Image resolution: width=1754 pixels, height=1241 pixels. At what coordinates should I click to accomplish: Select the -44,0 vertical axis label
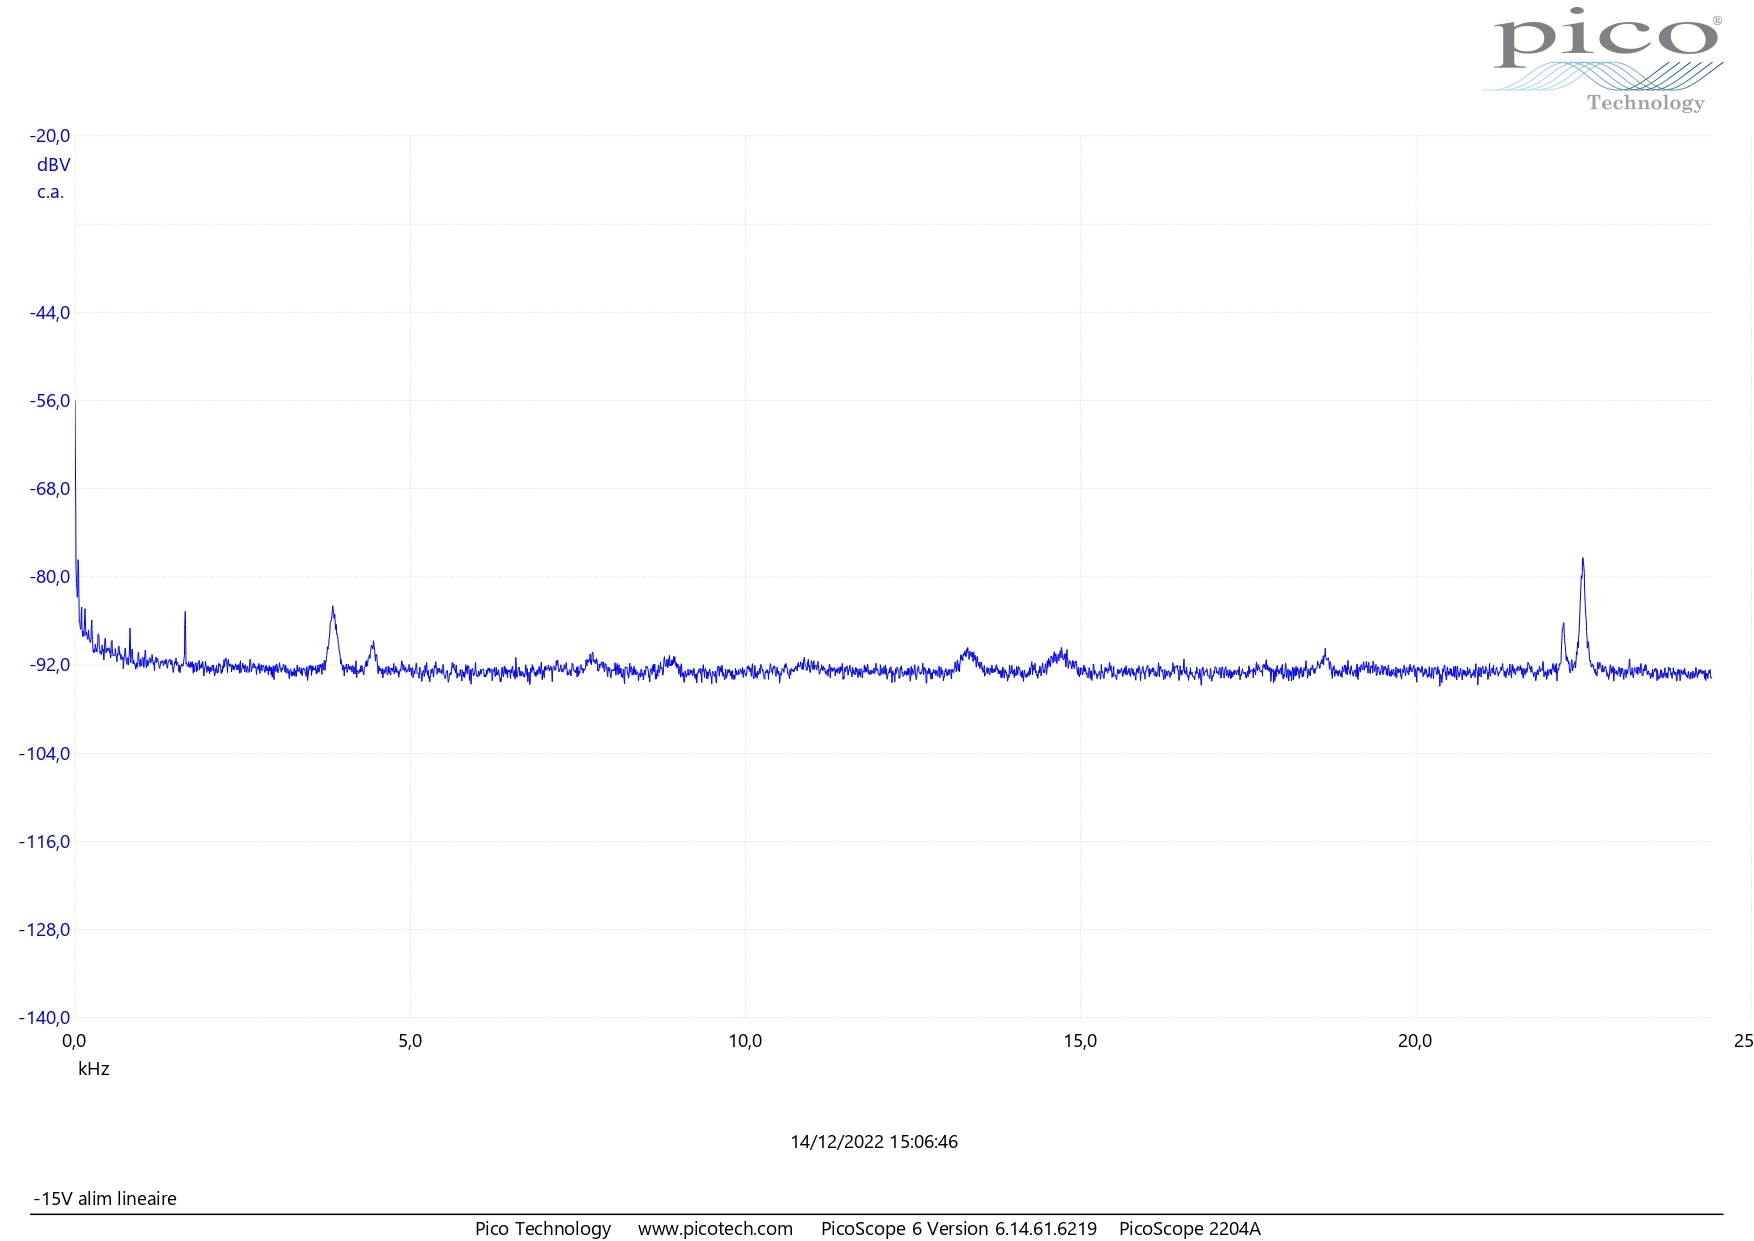pyautogui.click(x=50, y=313)
